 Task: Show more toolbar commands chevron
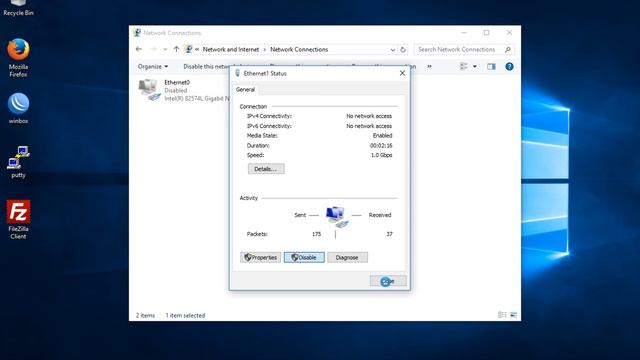pos(429,67)
